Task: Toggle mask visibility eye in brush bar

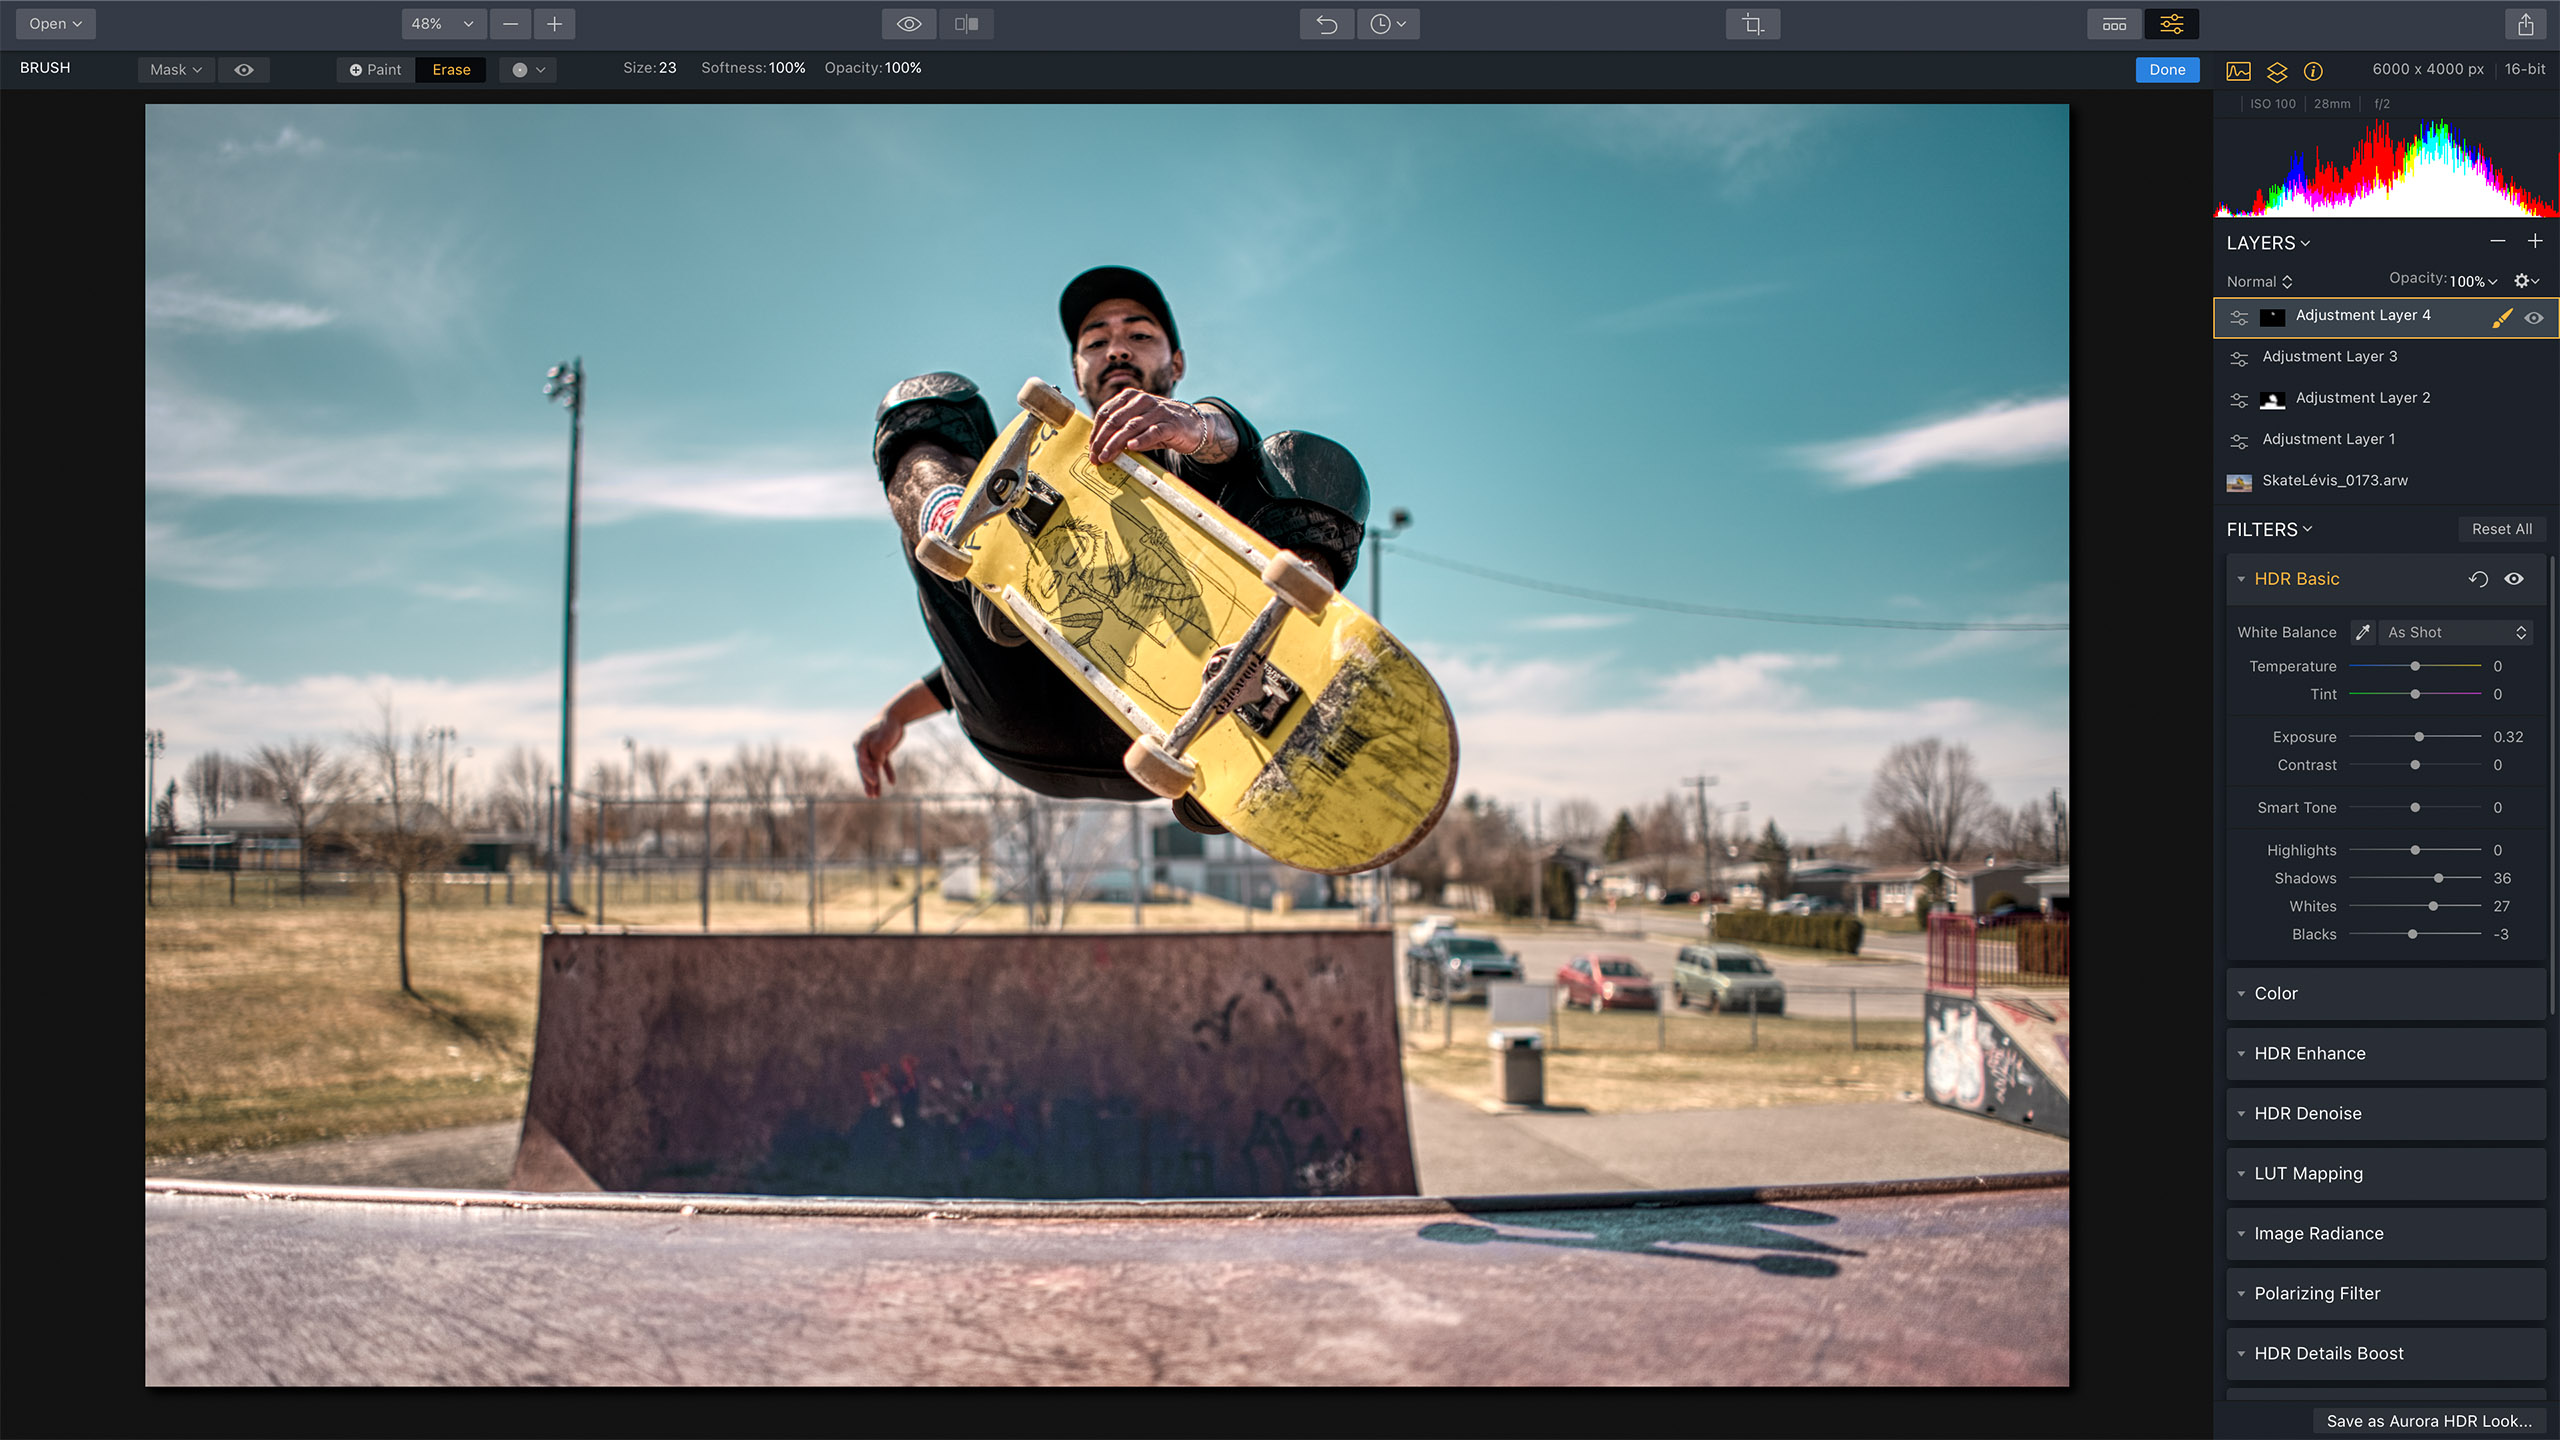Action: (x=244, y=70)
